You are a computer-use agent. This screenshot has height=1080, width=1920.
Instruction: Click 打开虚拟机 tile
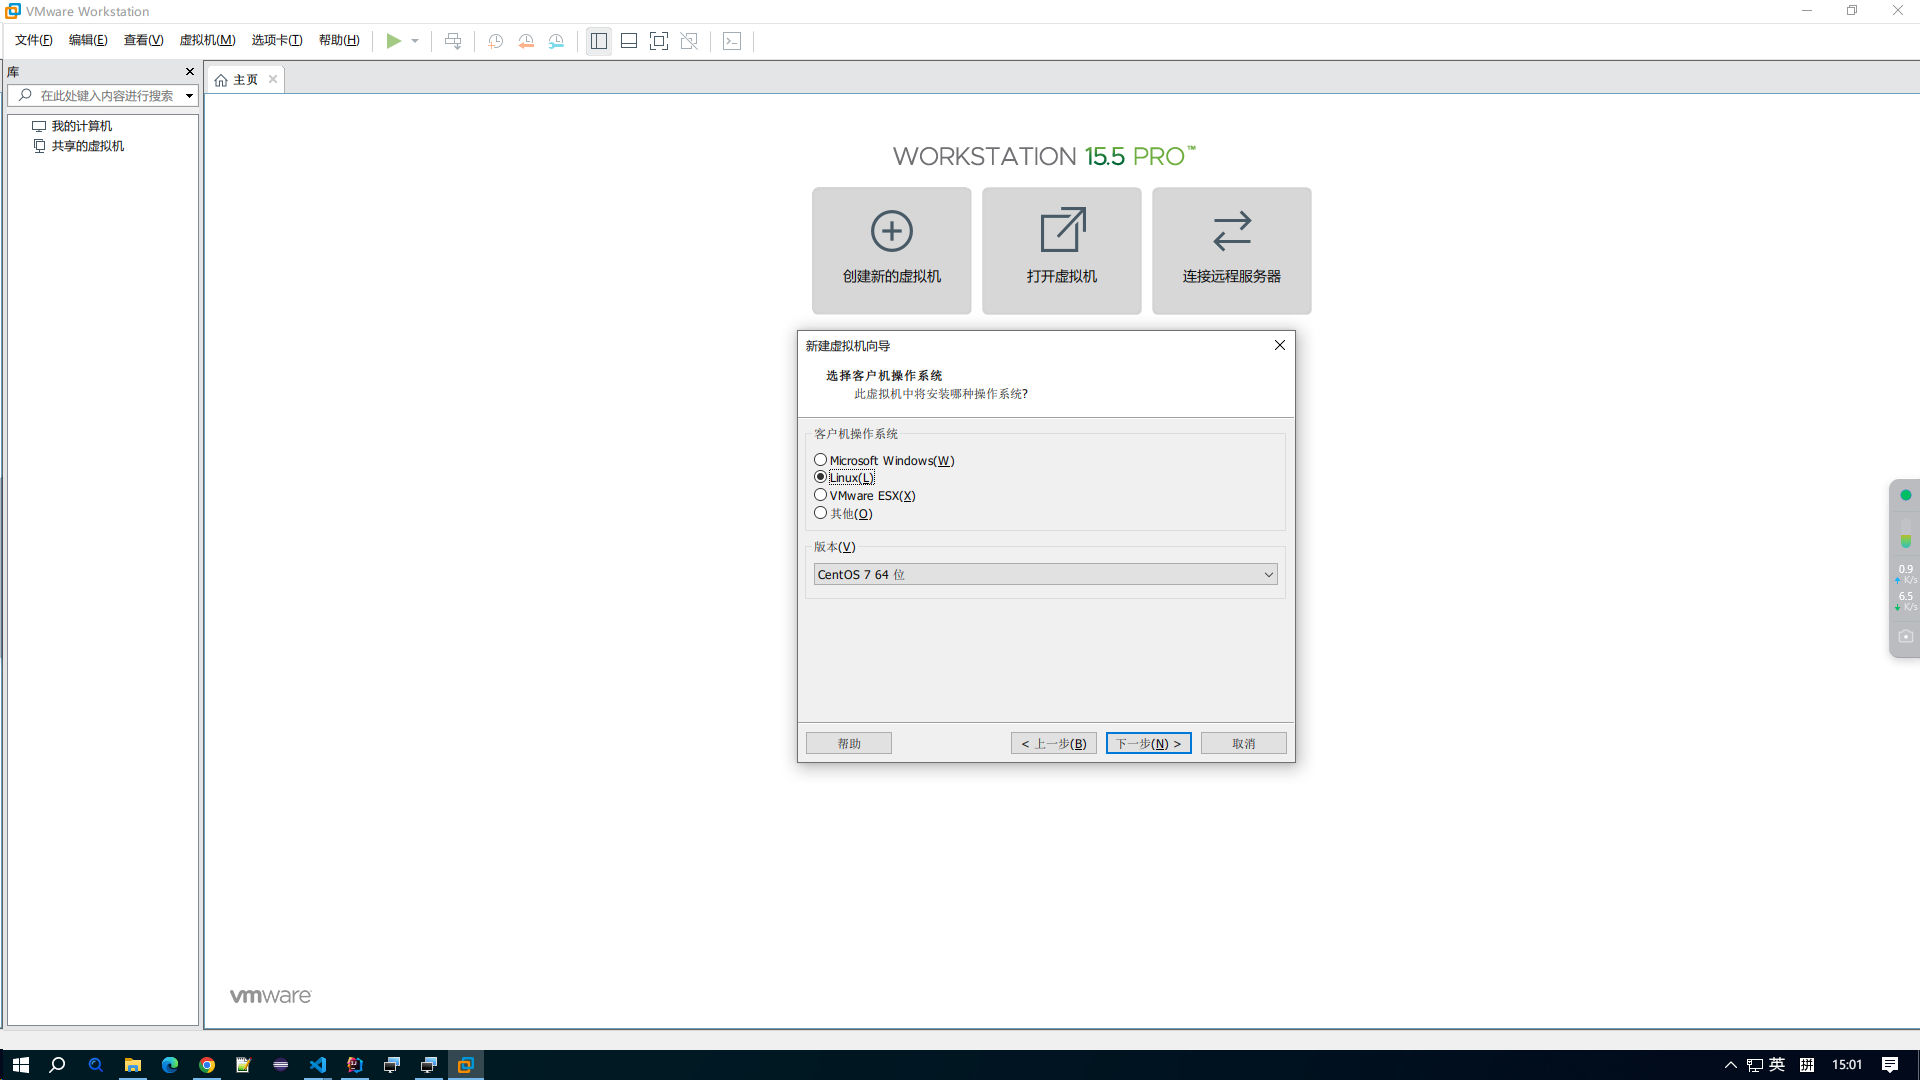tap(1062, 251)
